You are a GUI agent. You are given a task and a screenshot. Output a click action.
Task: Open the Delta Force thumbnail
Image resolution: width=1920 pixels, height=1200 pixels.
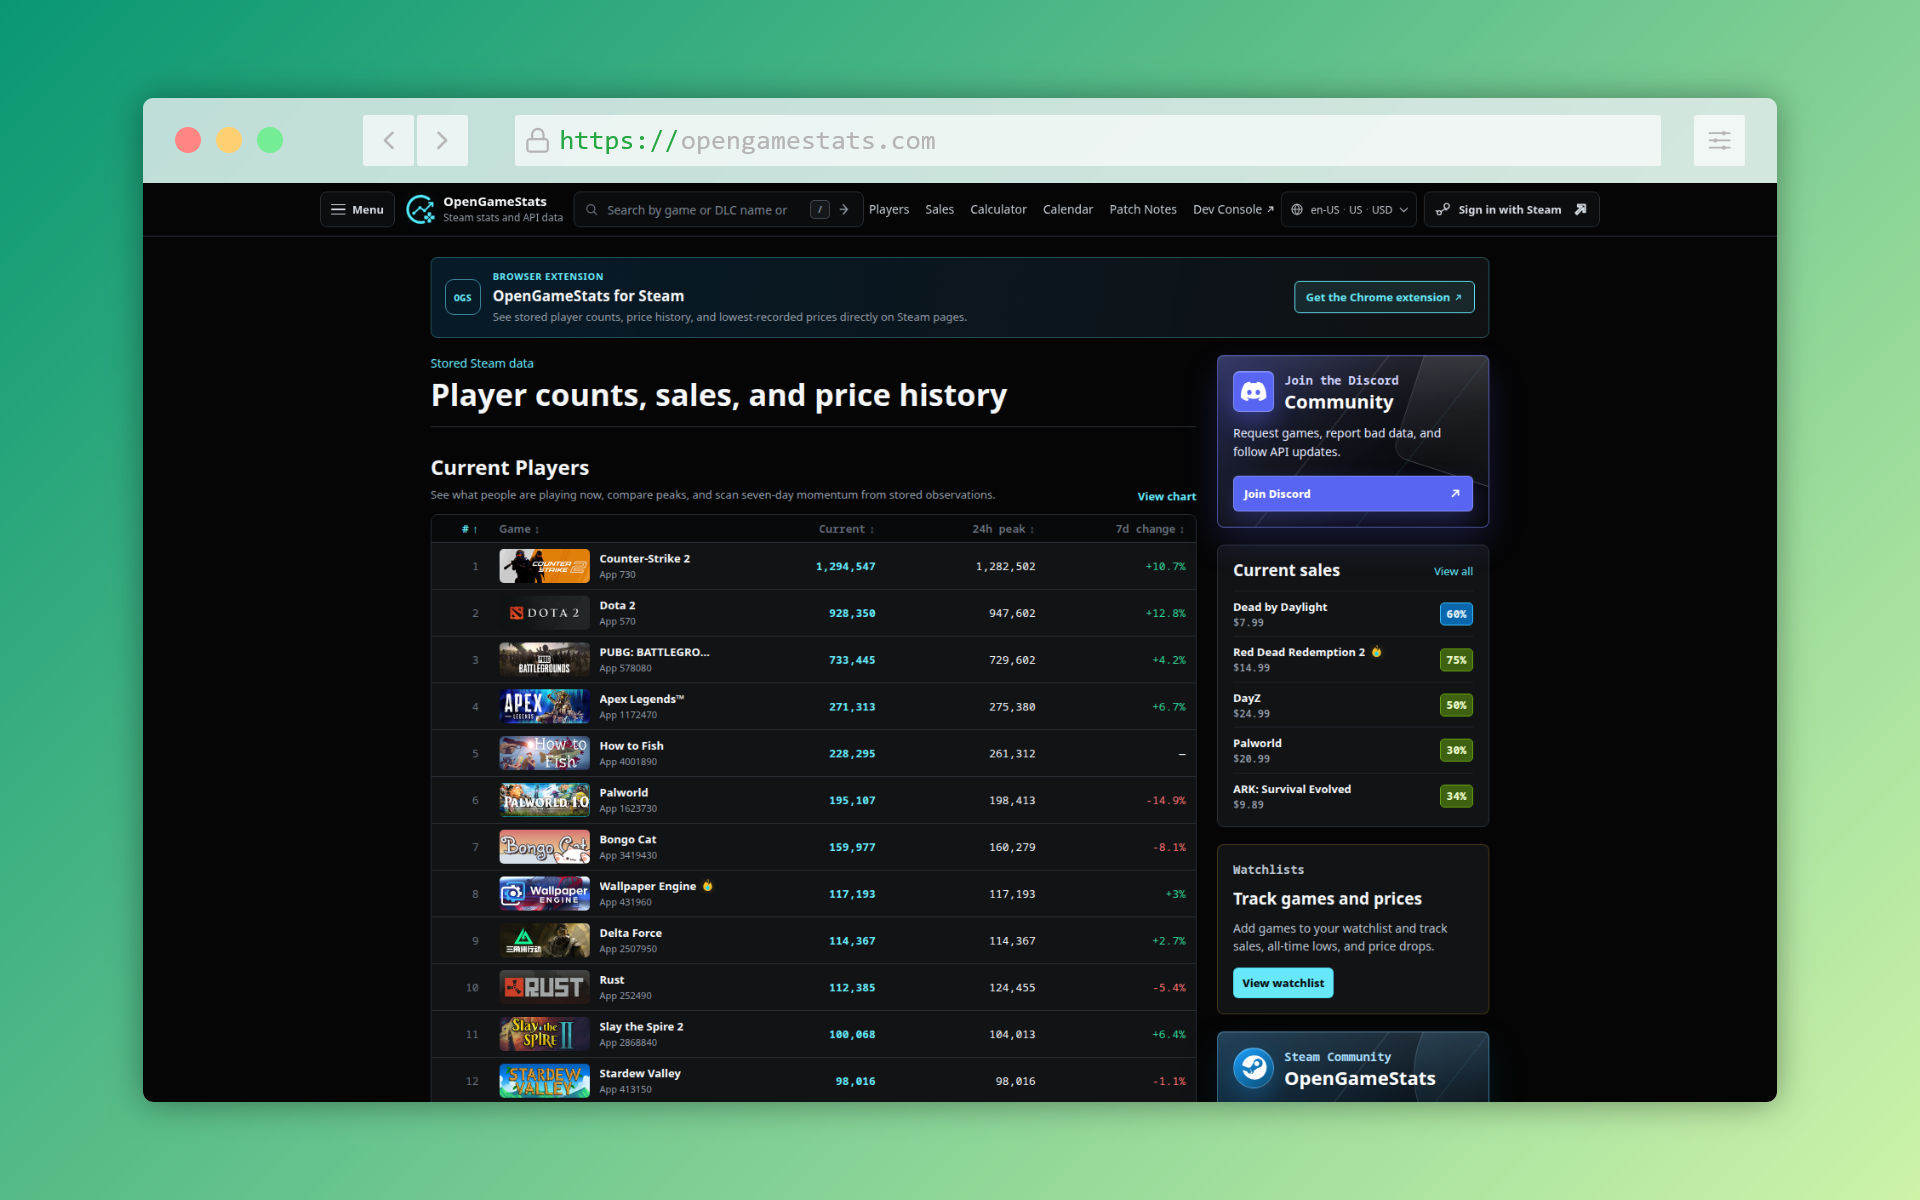pyautogui.click(x=544, y=941)
